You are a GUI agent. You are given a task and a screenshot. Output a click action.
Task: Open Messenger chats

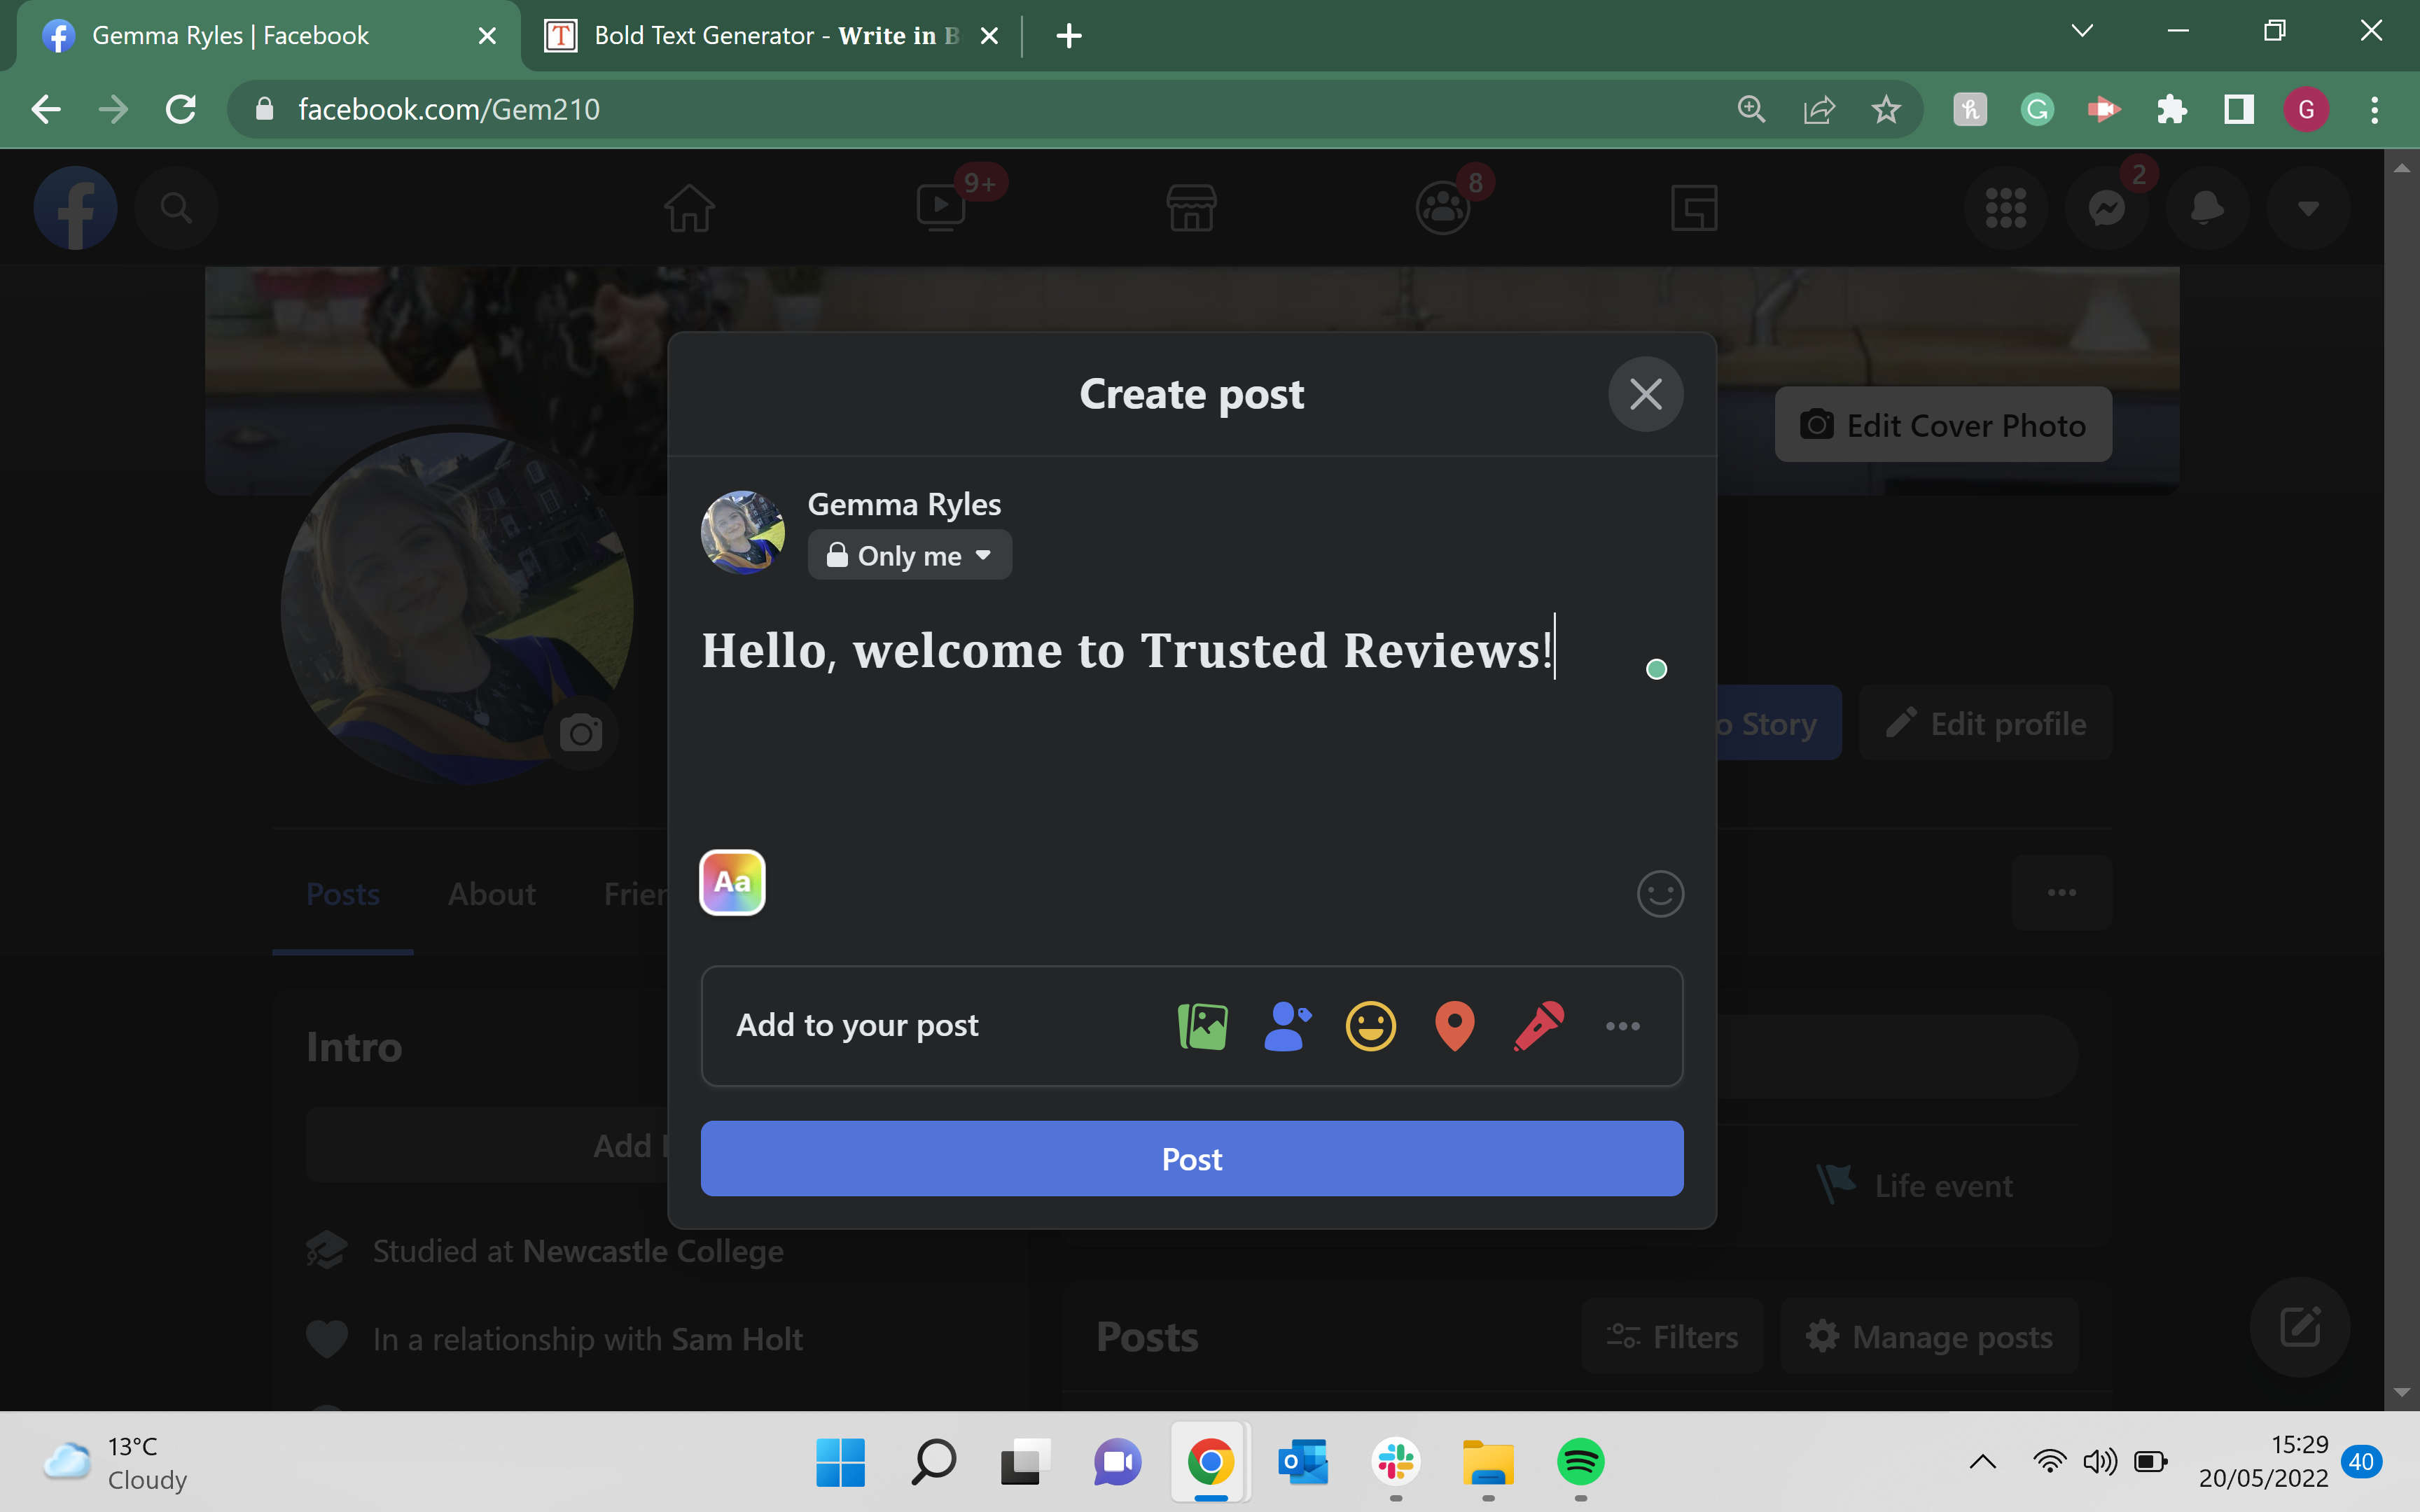2107,208
